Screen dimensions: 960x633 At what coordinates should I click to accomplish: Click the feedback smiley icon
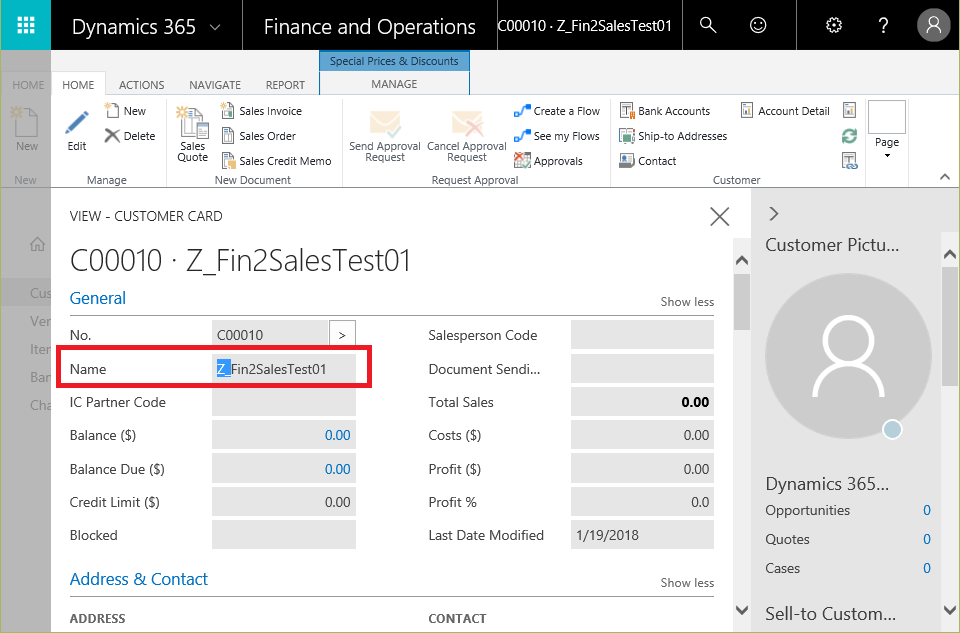[758, 25]
